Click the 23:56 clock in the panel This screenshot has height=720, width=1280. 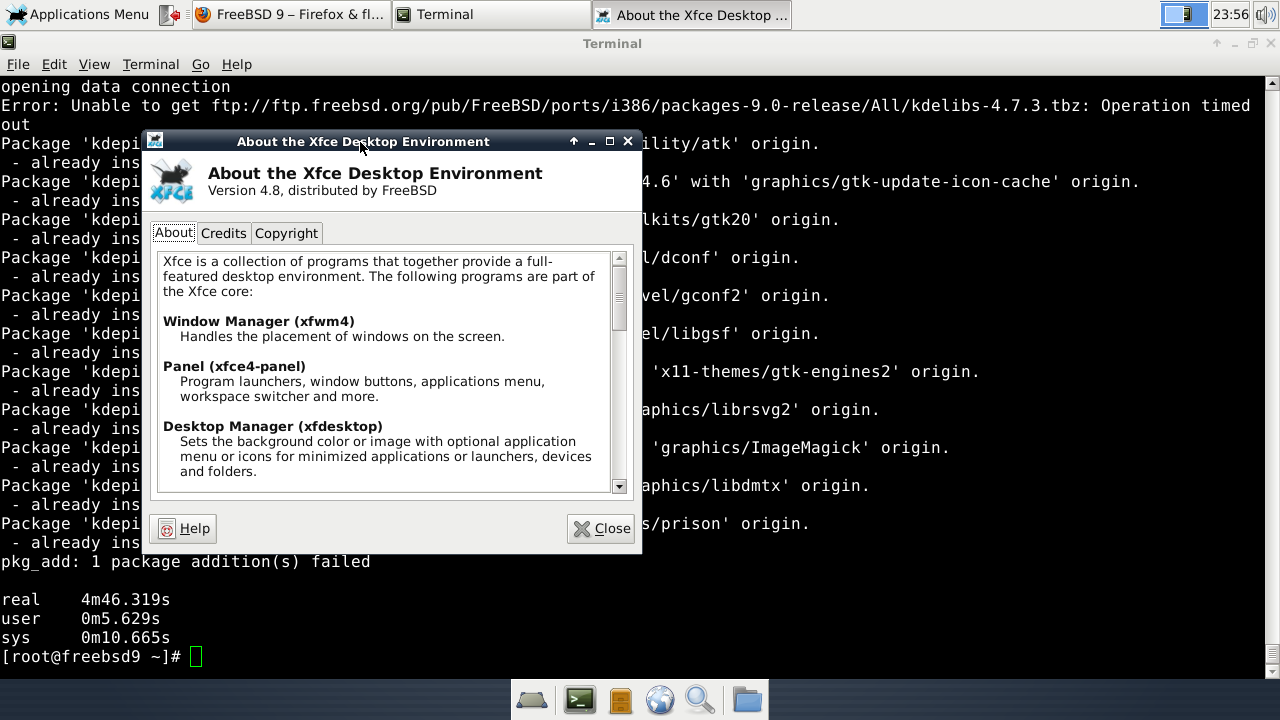[1230, 15]
